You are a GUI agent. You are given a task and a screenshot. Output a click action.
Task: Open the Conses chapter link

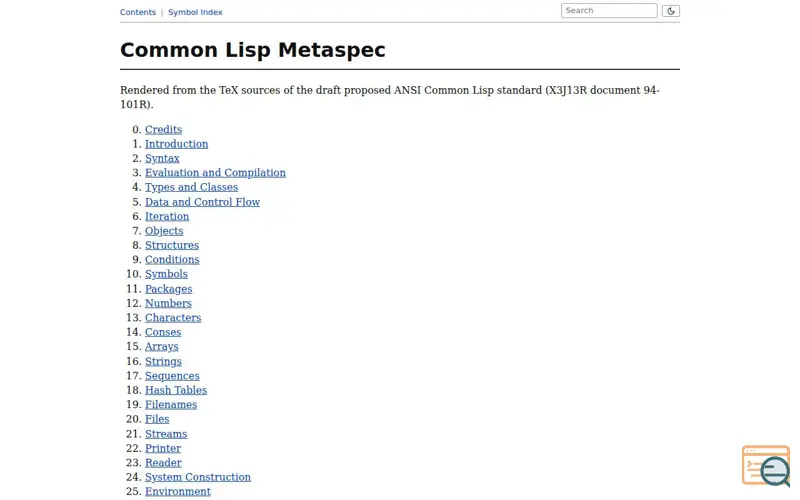pos(163,332)
